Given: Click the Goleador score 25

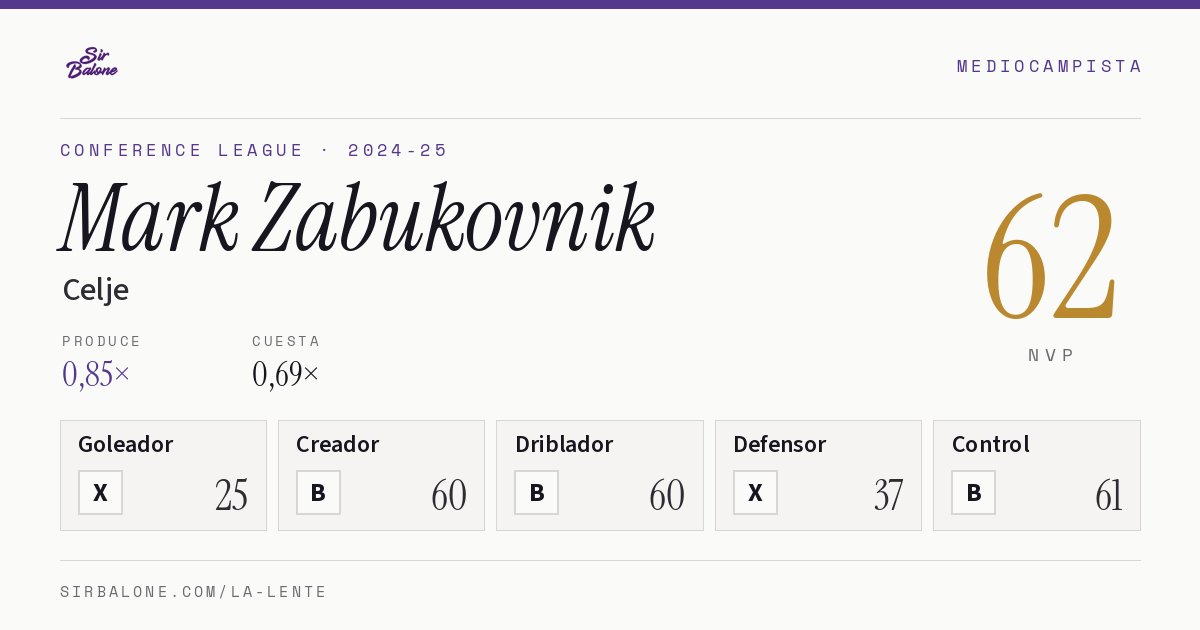Looking at the screenshot, I should click(x=231, y=495).
